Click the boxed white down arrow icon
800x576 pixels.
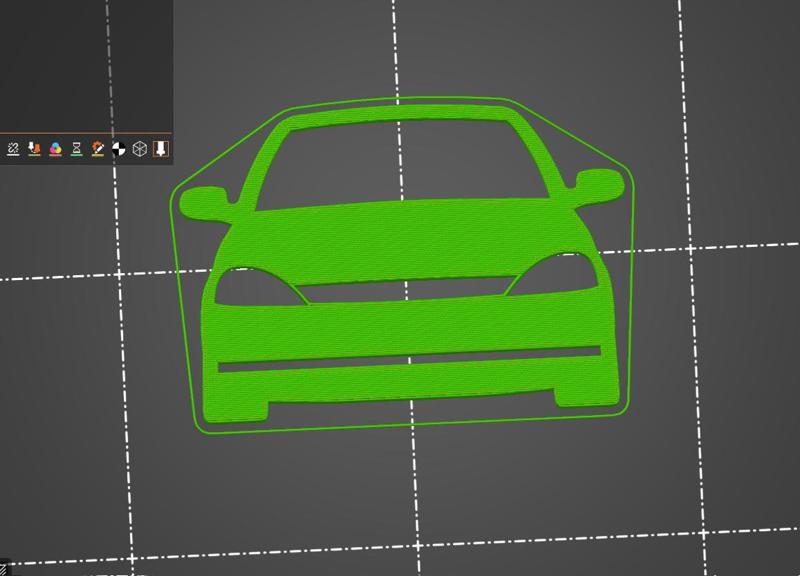[161, 148]
